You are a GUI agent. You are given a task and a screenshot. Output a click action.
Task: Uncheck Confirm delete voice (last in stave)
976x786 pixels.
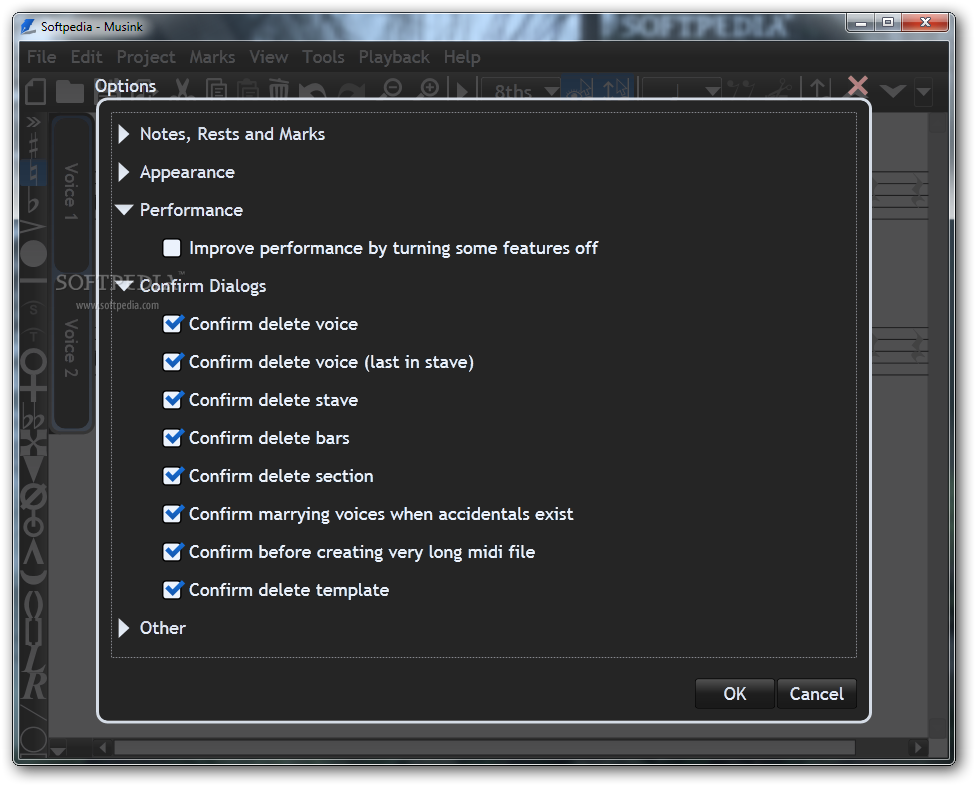(172, 362)
